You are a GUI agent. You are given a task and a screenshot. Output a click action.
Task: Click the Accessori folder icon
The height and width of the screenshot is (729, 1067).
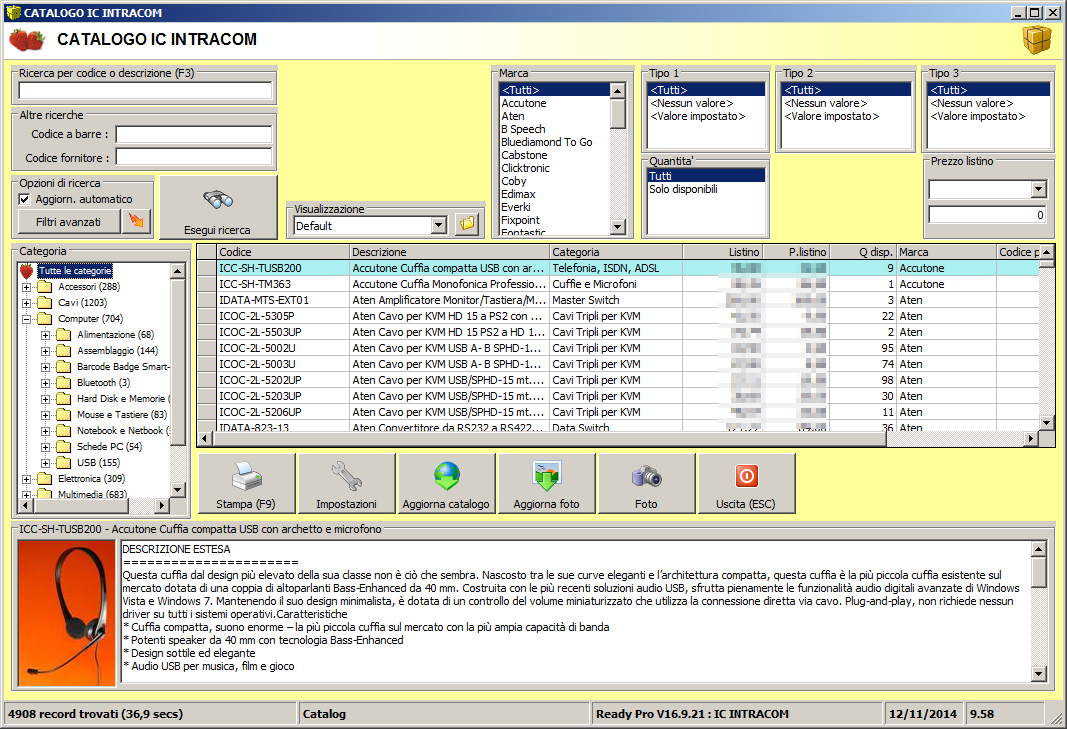[45, 287]
